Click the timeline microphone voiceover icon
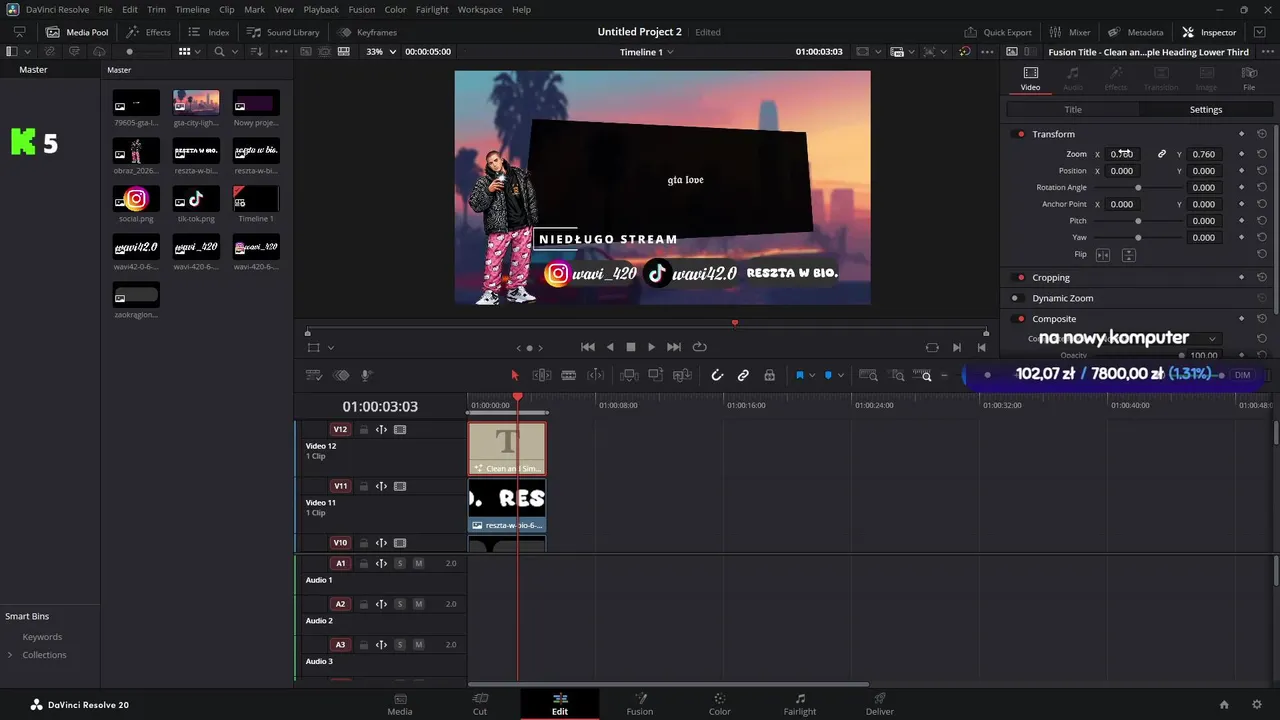Viewport: 1280px width, 720px height. pyautogui.click(x=367, y=375)
